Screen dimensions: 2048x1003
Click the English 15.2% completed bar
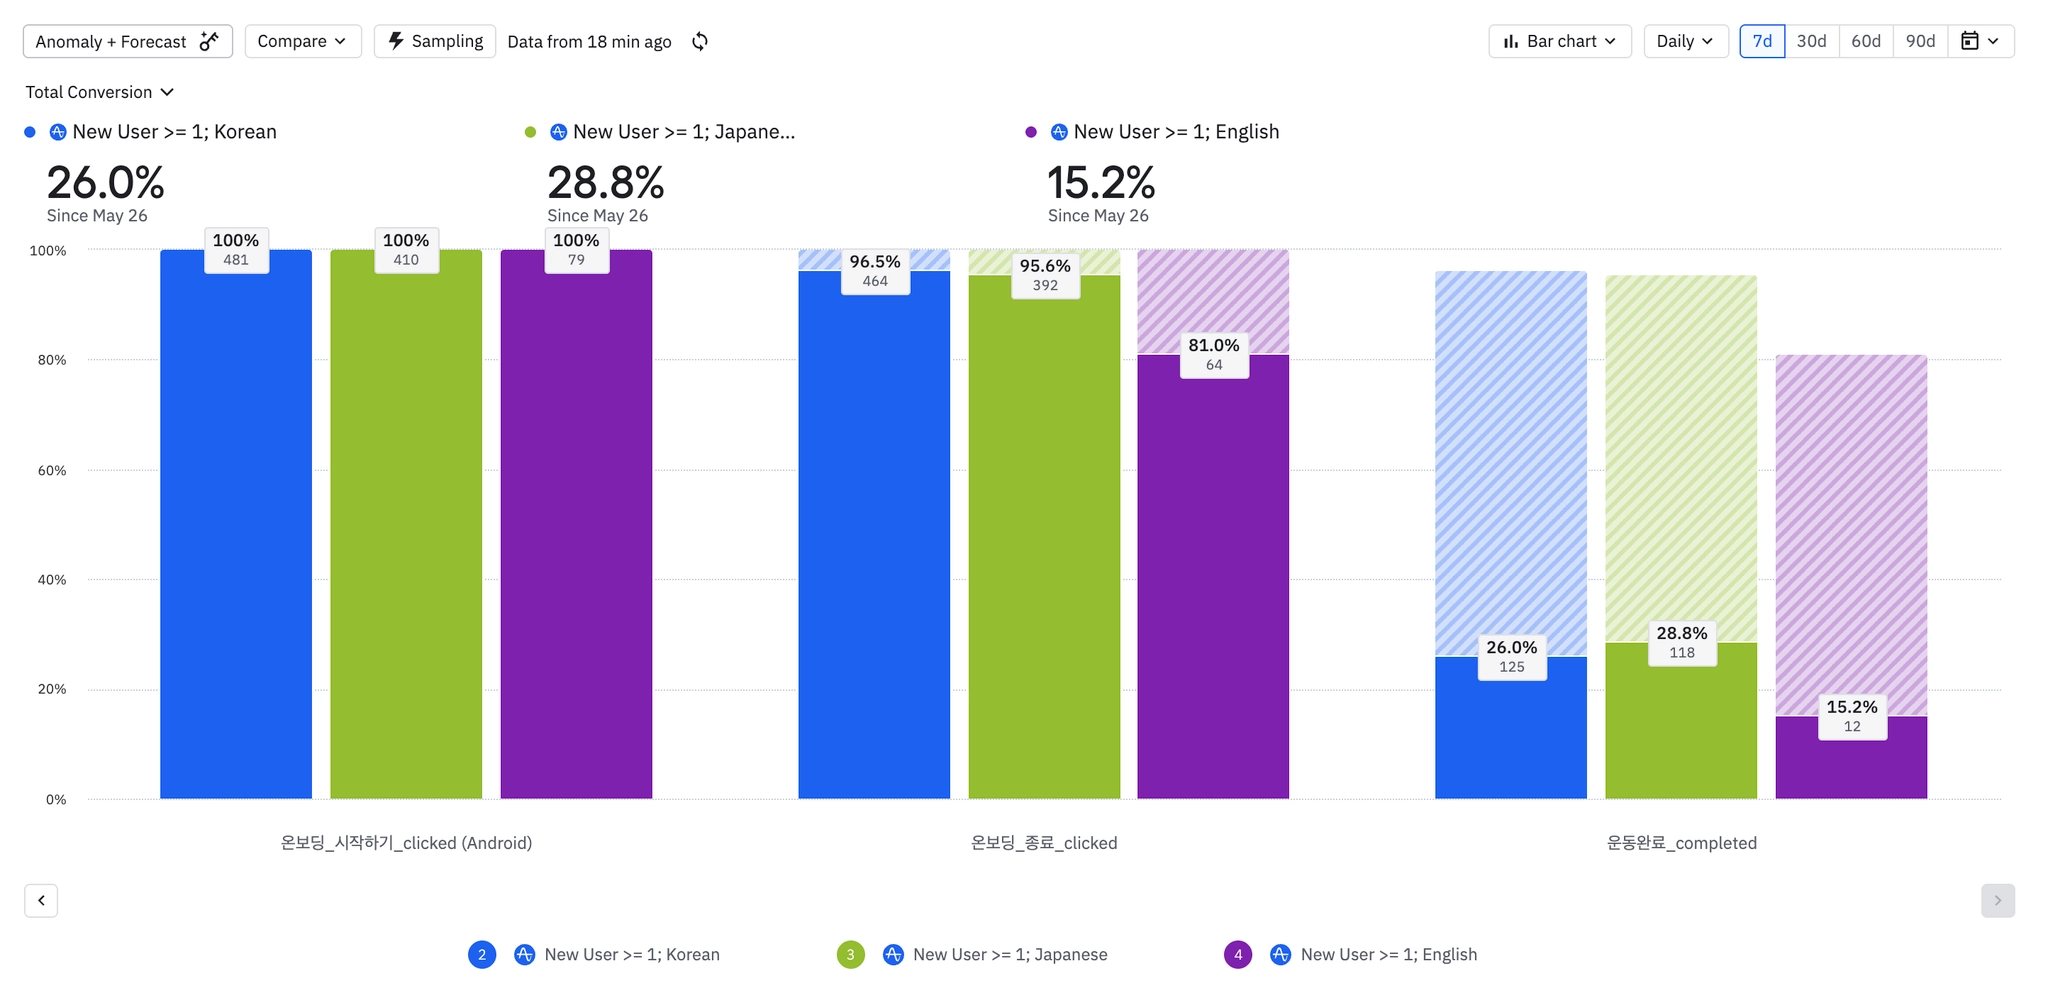tap(1851, 757)
